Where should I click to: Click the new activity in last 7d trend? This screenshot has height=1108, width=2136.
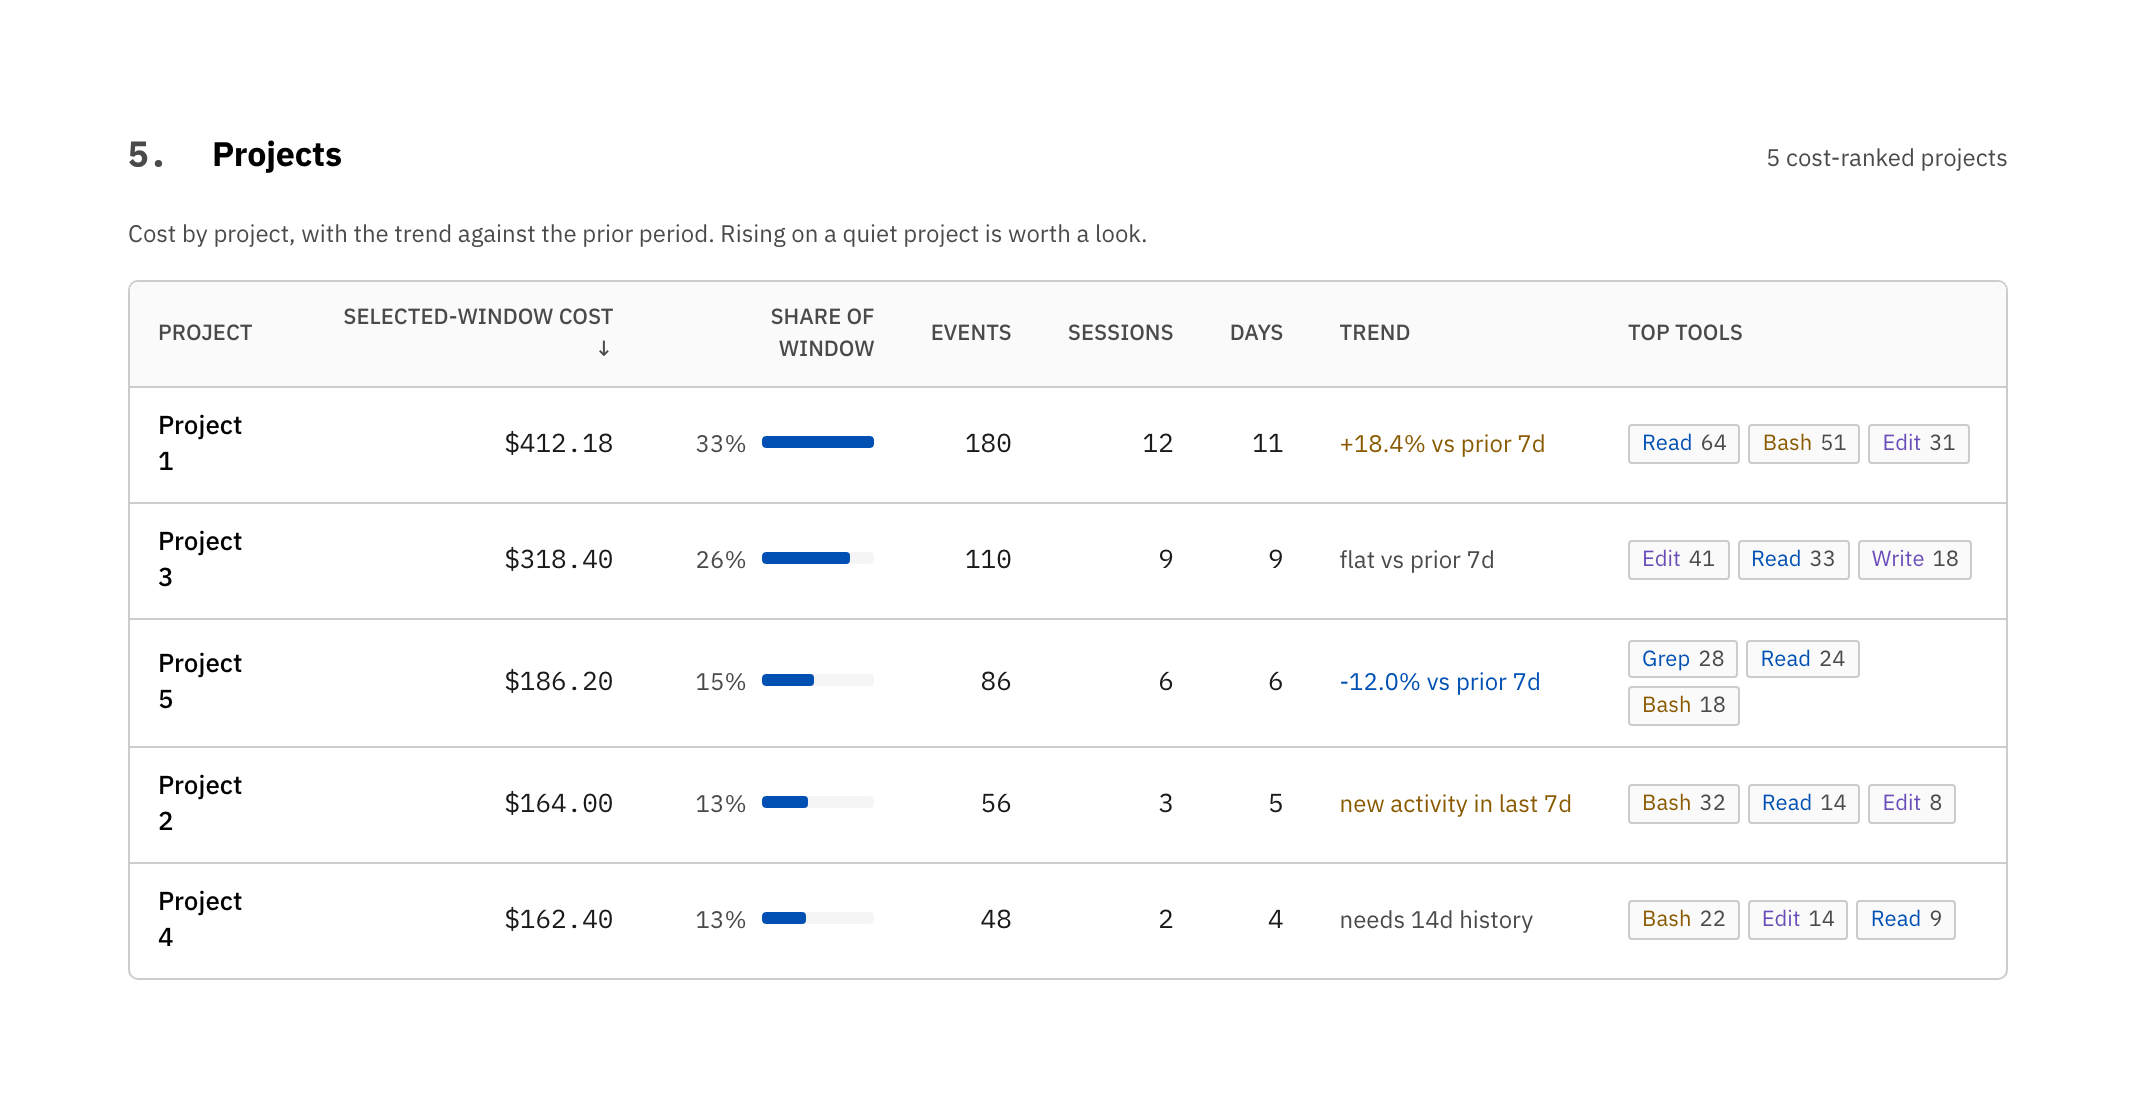click(1455, 804)
